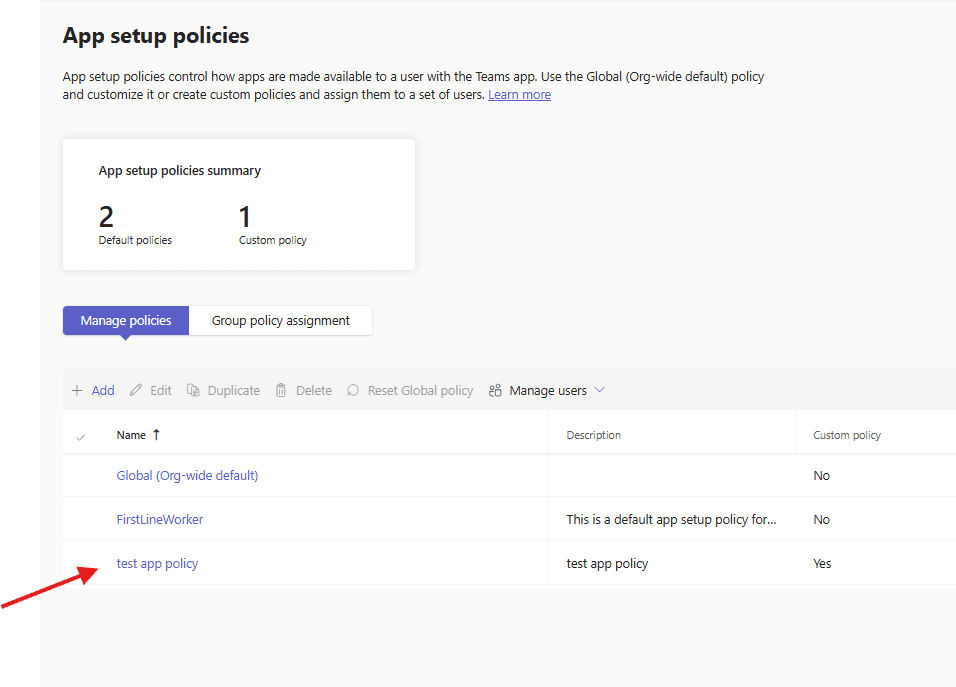Click the Manage users people icon
This screenshot has width=956, height=687.
[495, 391]
